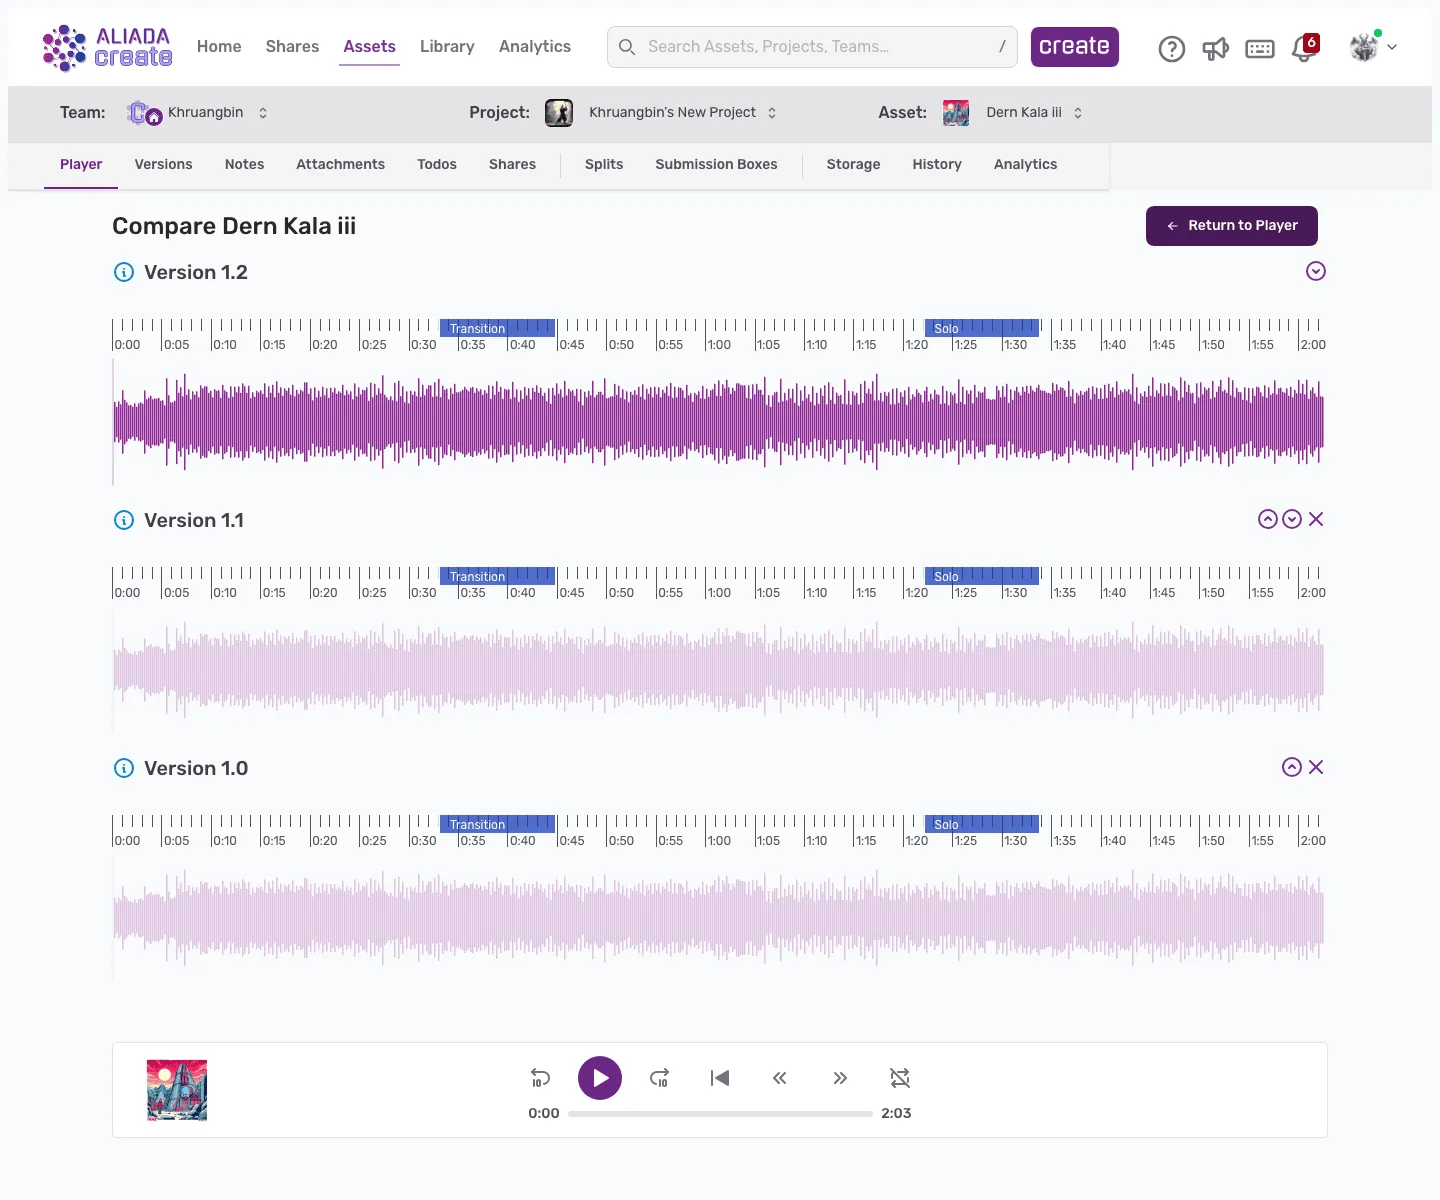
Task: Show info for Version 1.2
Action: (124, 272)
